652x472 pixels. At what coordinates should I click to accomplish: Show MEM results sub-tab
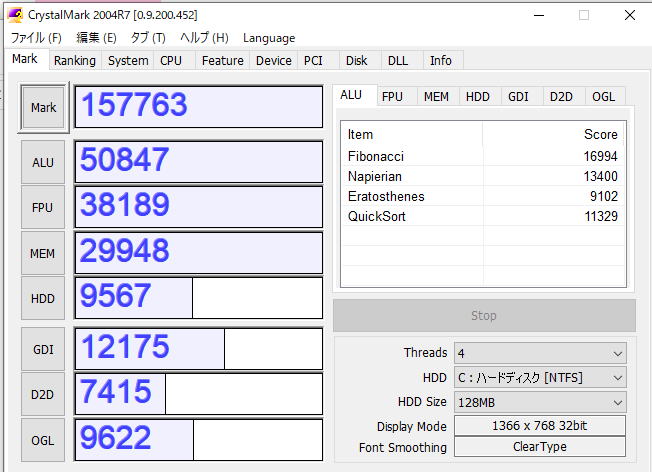point(436,96)
